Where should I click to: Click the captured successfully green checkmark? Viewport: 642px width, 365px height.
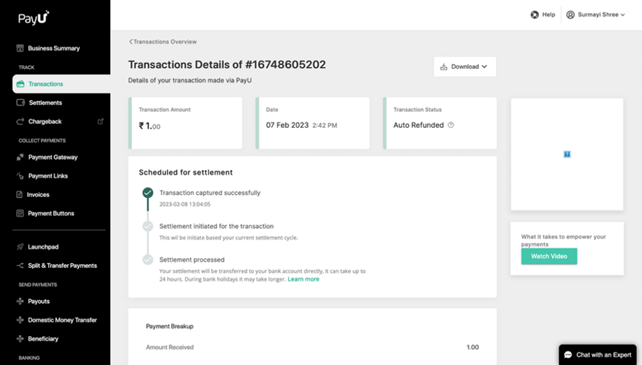click(x=148, y=193)
